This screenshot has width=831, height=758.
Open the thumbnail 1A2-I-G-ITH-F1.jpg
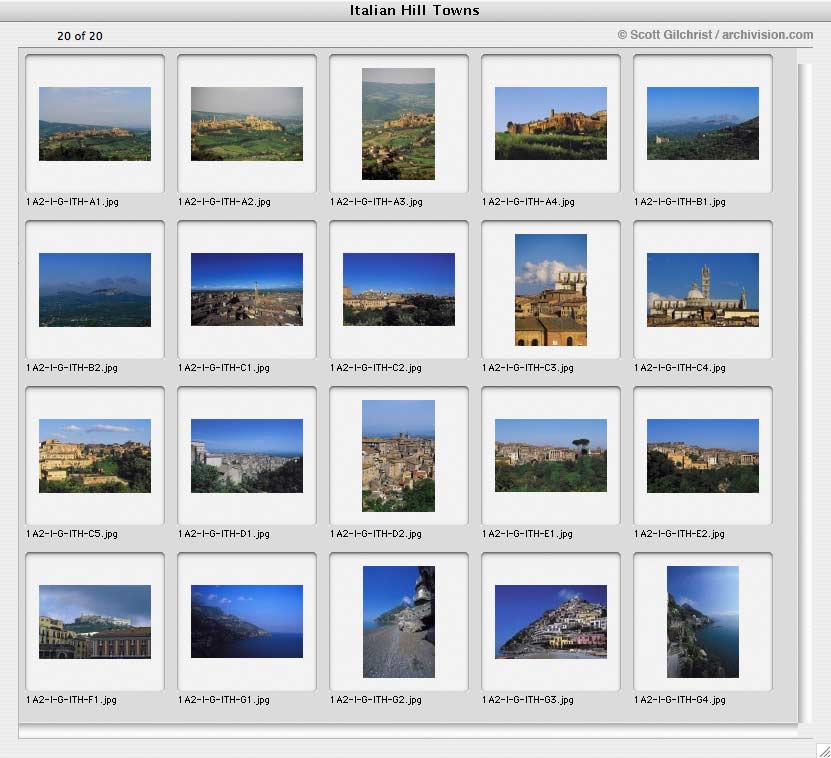95,622
